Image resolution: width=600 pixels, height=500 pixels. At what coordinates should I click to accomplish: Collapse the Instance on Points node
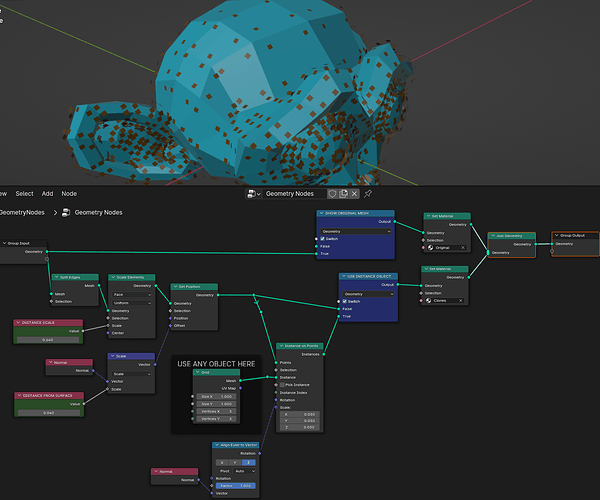pos(281,346)
